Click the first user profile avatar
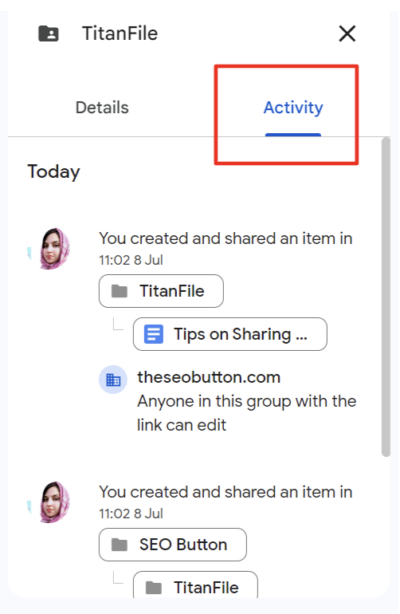The height and width of the screenshot is (614, 400). click(x=54, y=249)
